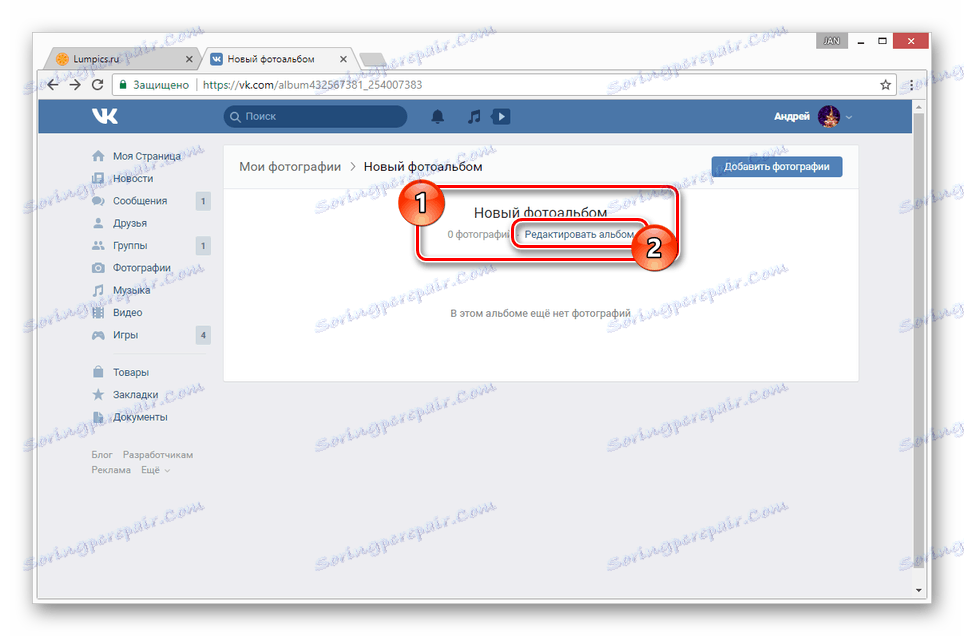
Task: Click the search magnifier icon
Action: click(x=235, y=116)
